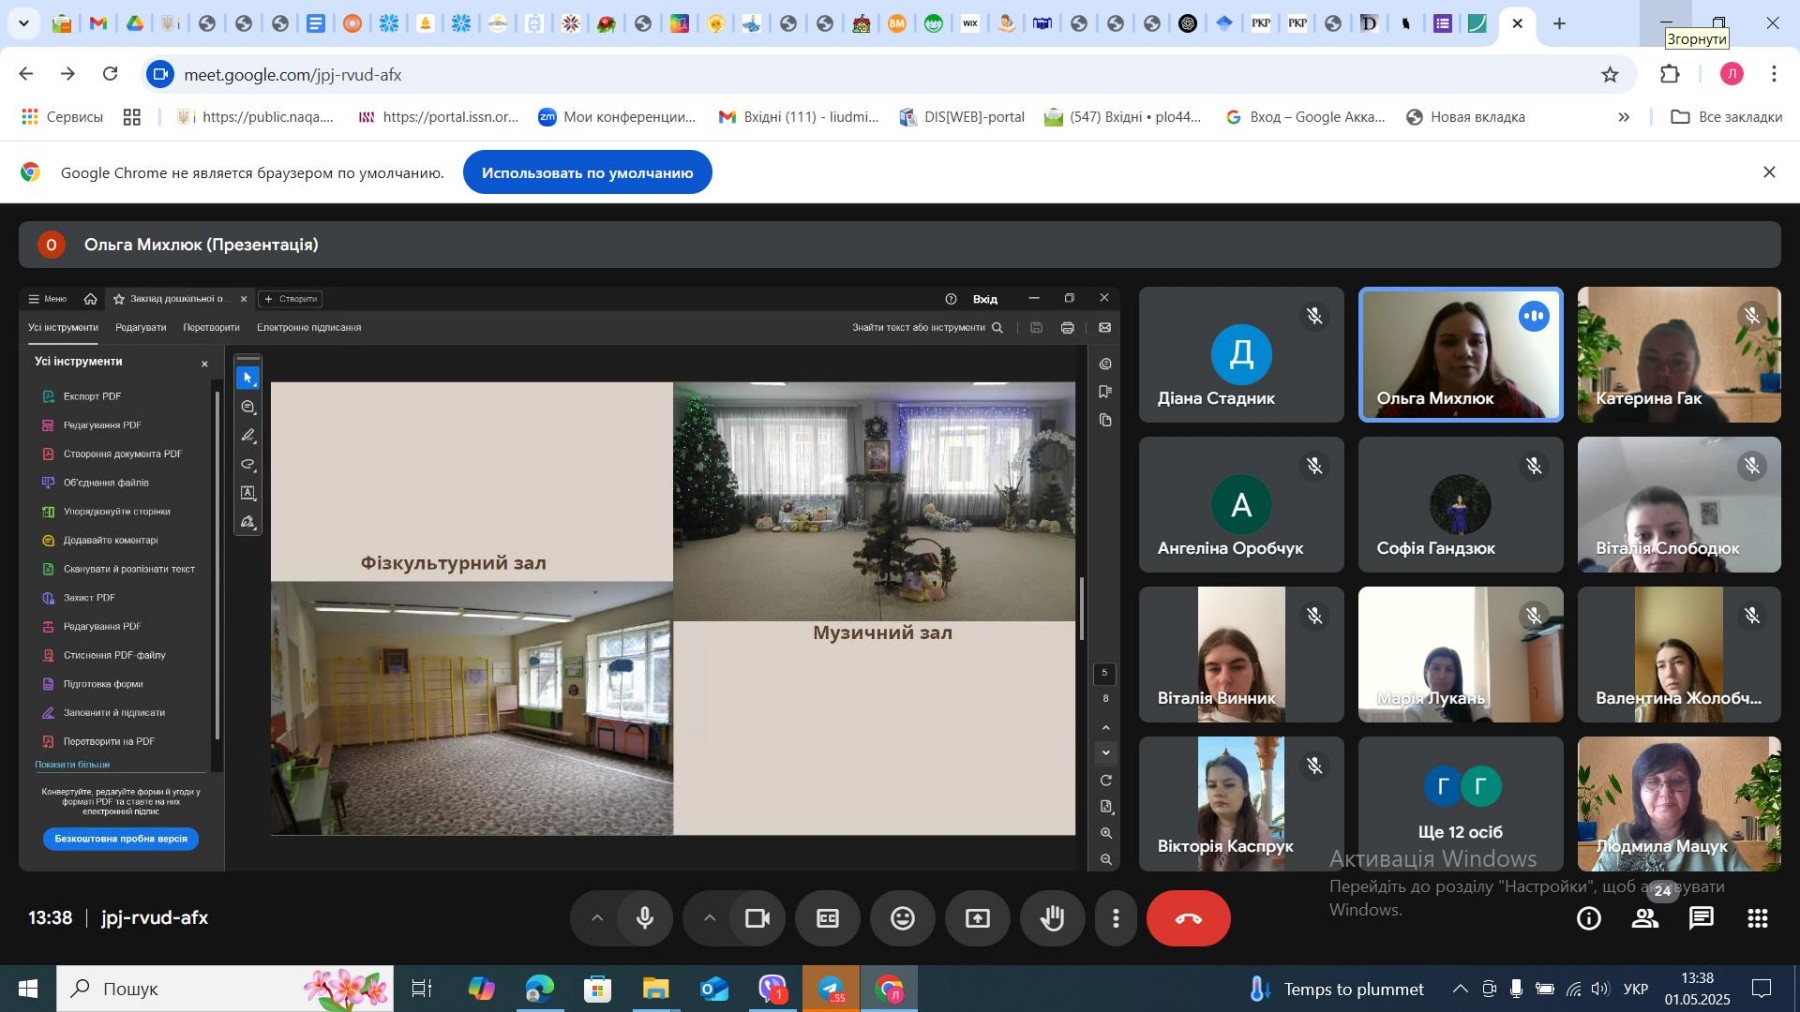Image resolution: width=1800 pixels, height=1012 pixels.
Task: Open meeting details info icon
Action: point(1588,918)
